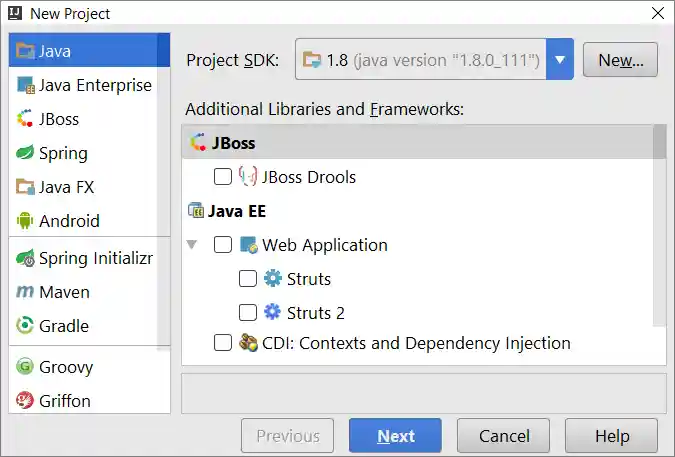Click the Spring Initializr icon
This screenshot has height=457, width=675.
click(25, 258)
